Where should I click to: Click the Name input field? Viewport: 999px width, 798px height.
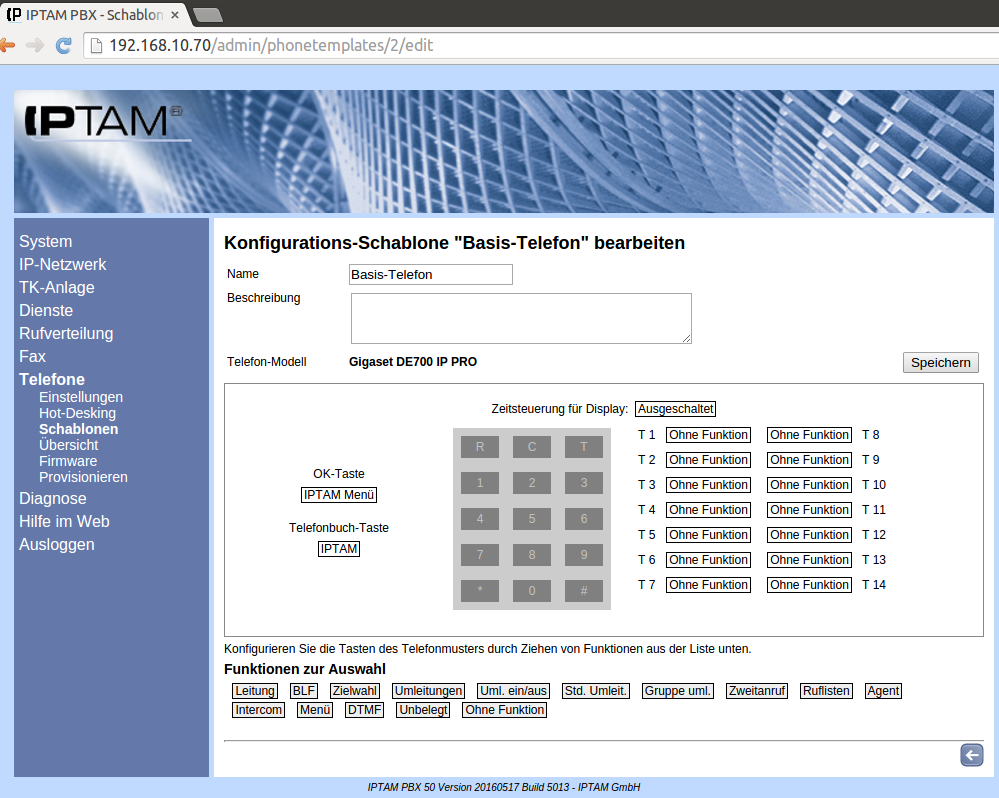[x=430, y=274]
